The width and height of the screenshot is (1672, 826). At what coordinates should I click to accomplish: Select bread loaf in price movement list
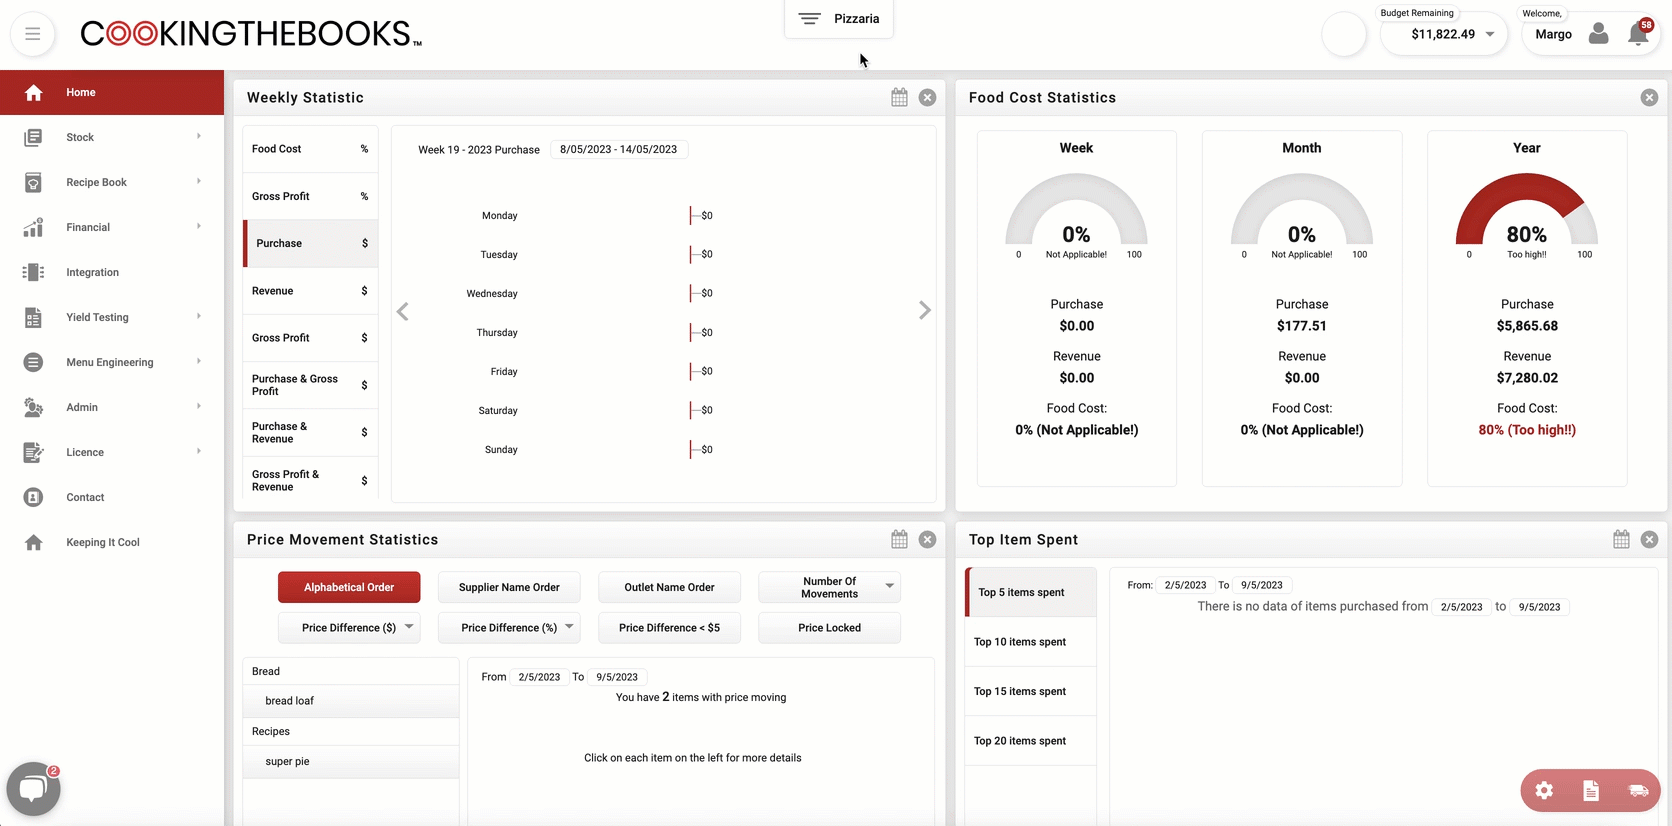[351, 701]
